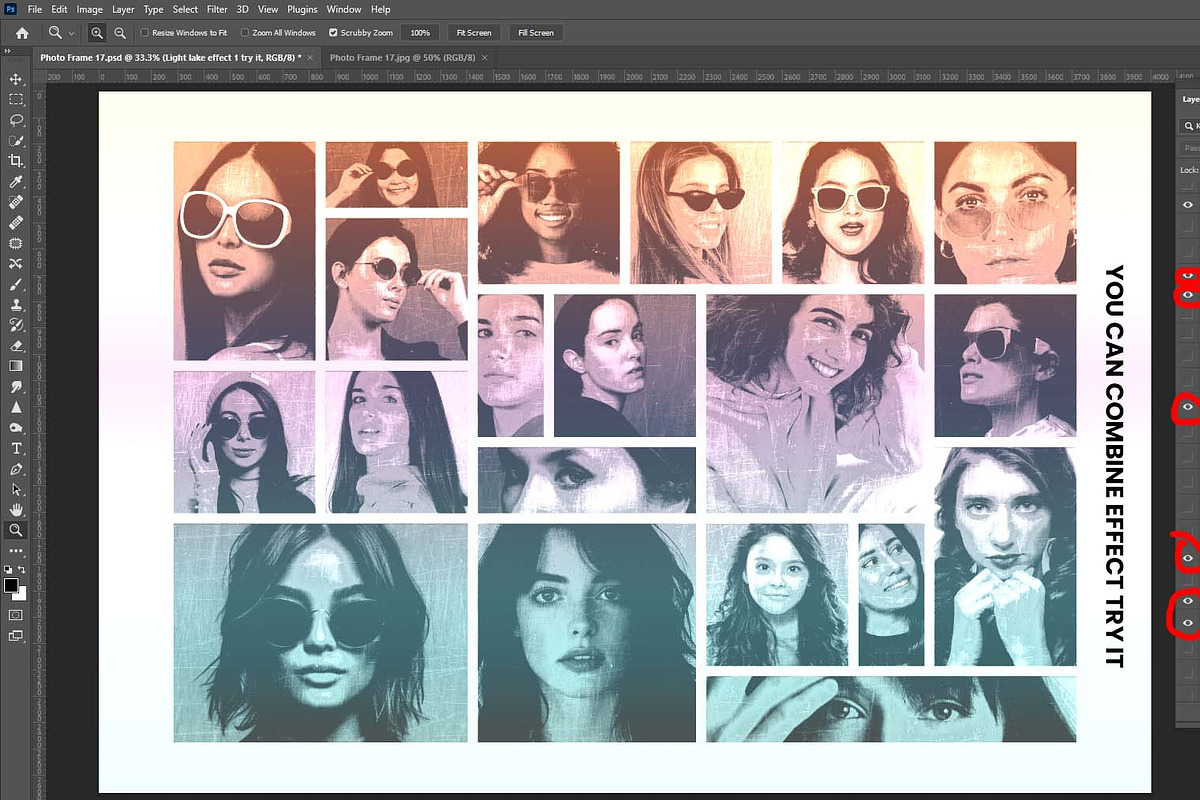1200x800 pixels.
Task: Open the Edit menu
Action: tap(60, 9)
